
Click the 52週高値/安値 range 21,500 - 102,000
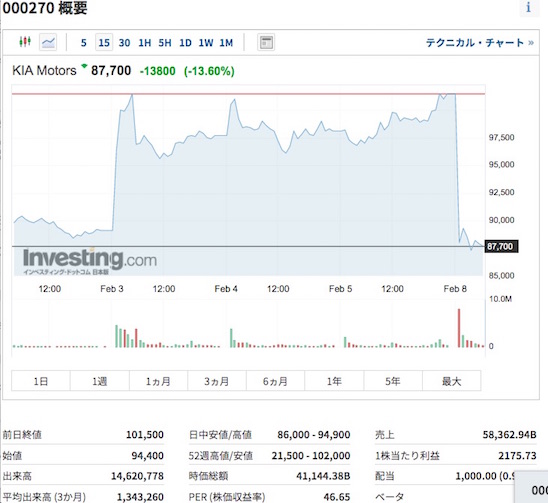pos(311,455)
